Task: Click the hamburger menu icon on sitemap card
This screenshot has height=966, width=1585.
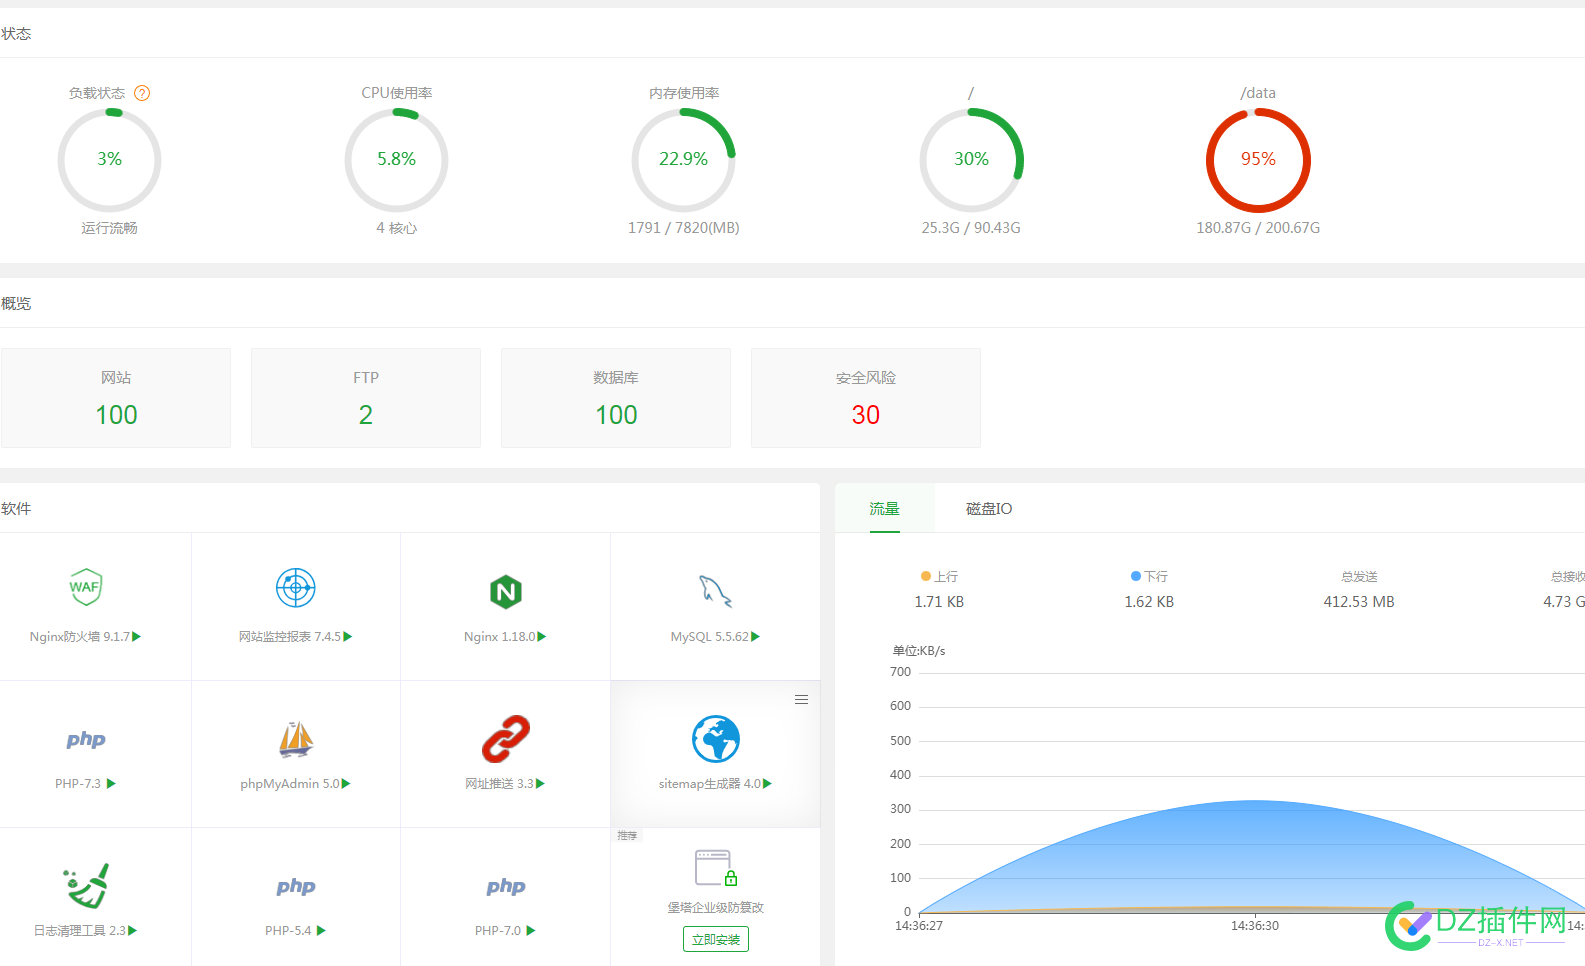Action: (801, 700)
